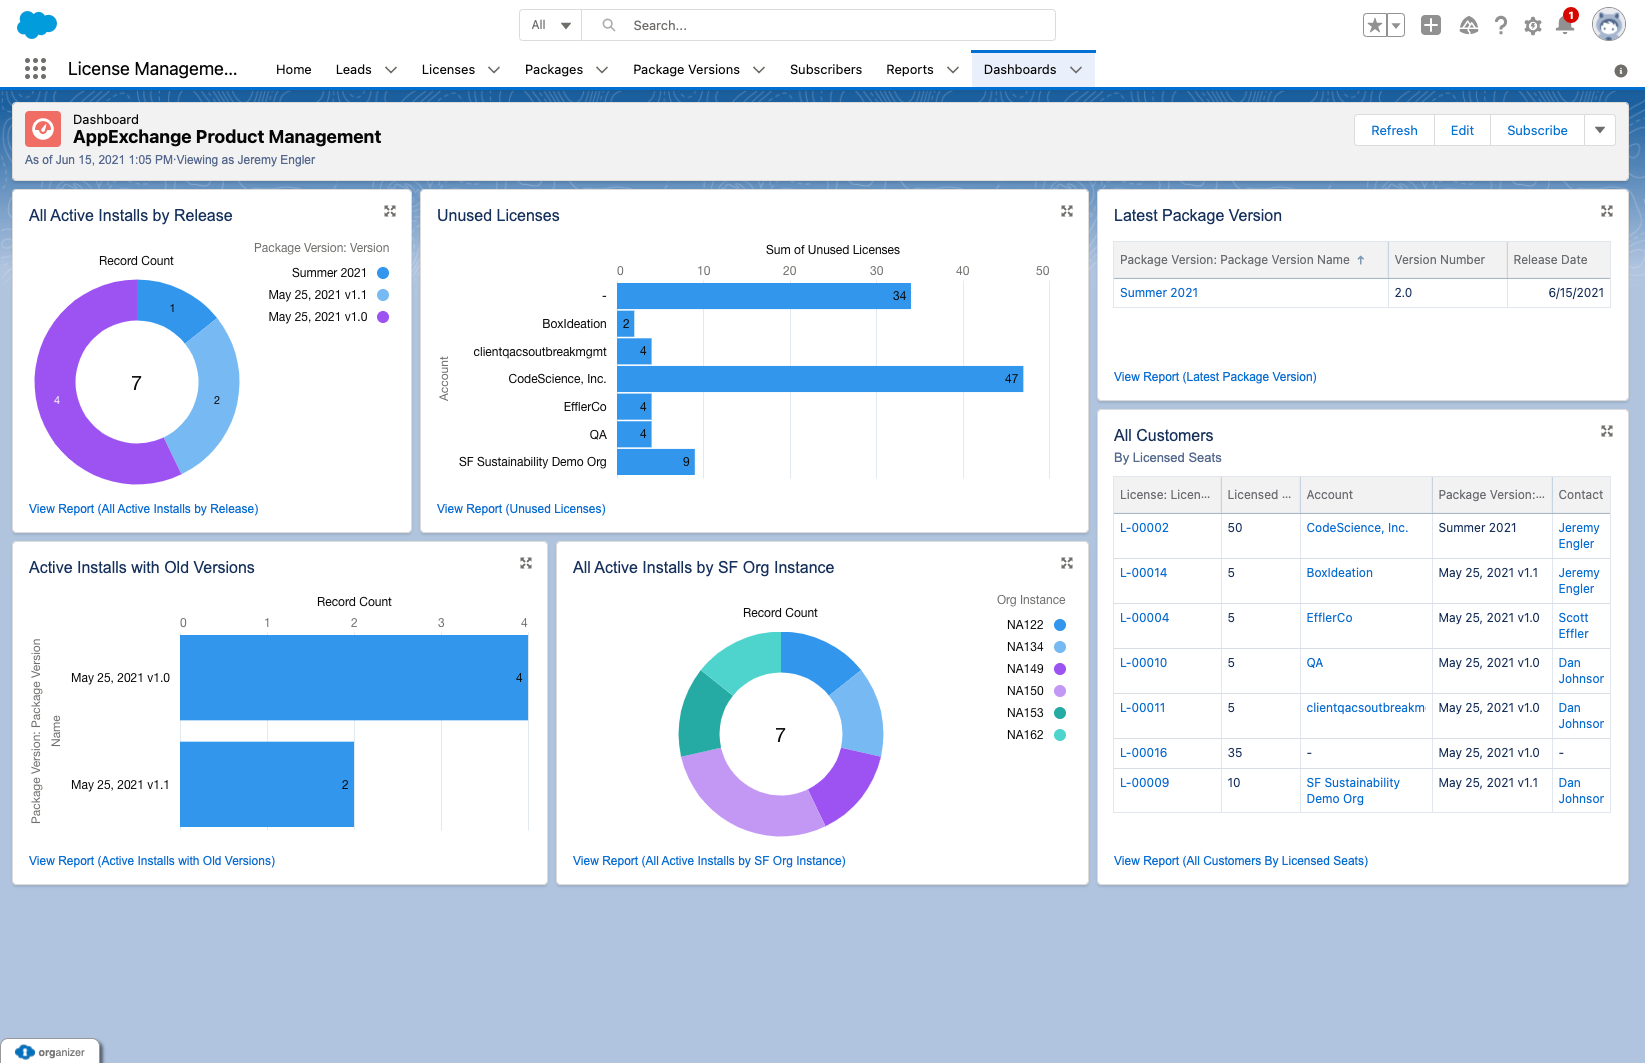Go to the Licenses tab
1645x1063 pixels.
(x=448, y=70)
